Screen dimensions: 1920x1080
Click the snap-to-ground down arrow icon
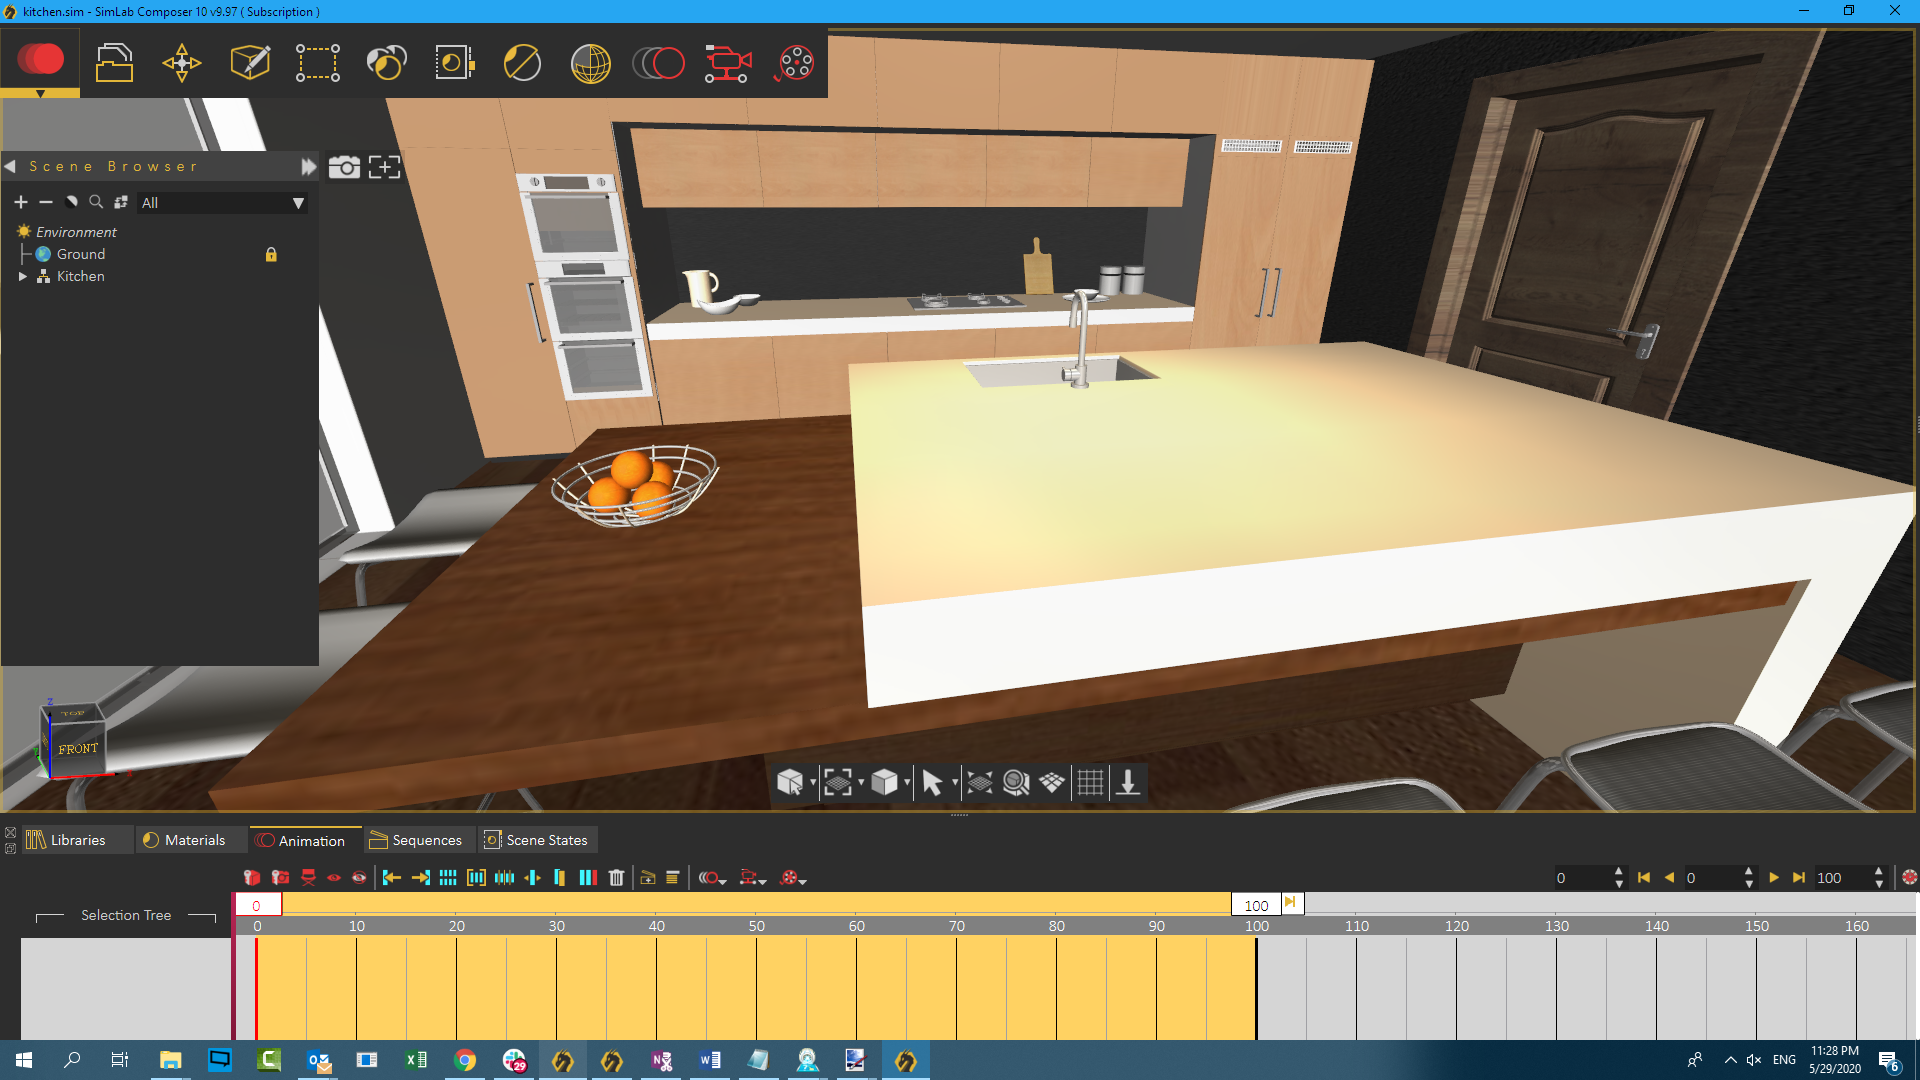click(1128, 782)
